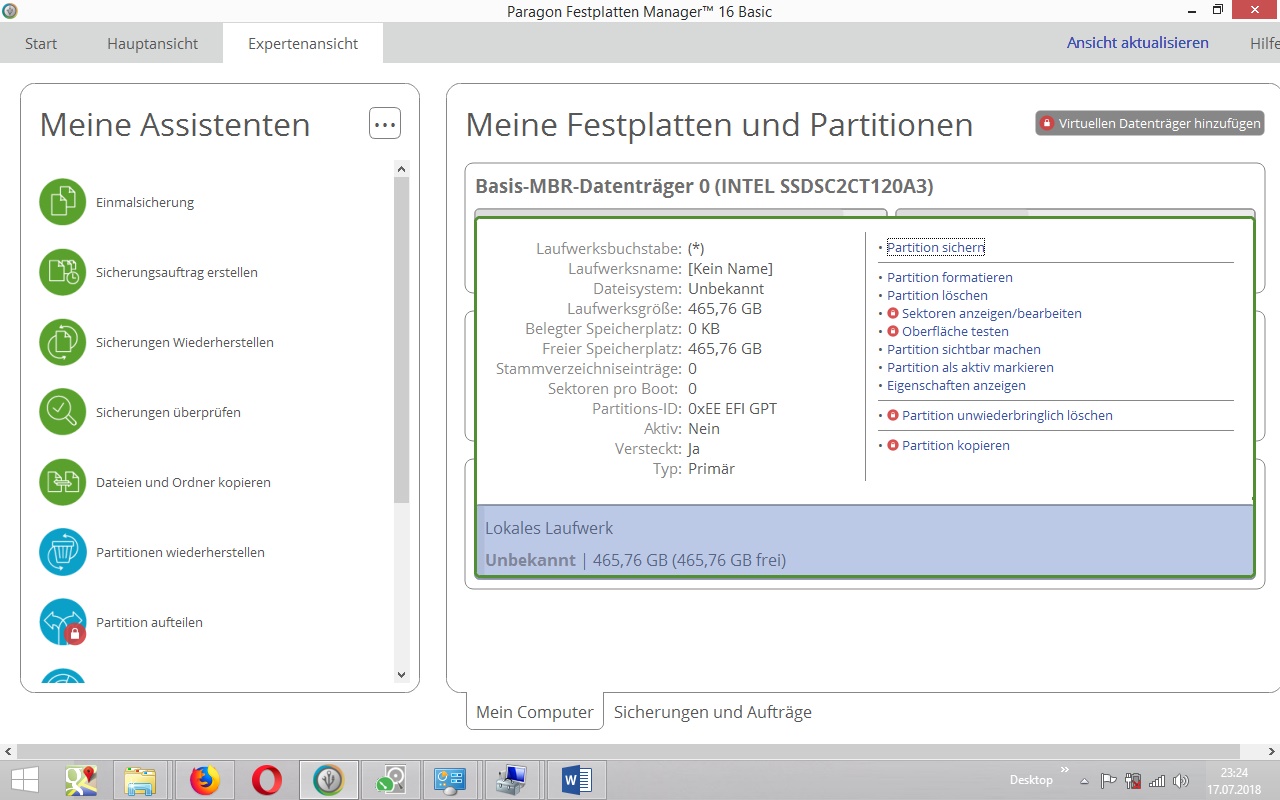Click the assistants list scrollbar down arrow
This screenshot has width=1280, height=800.
(402, 675)
